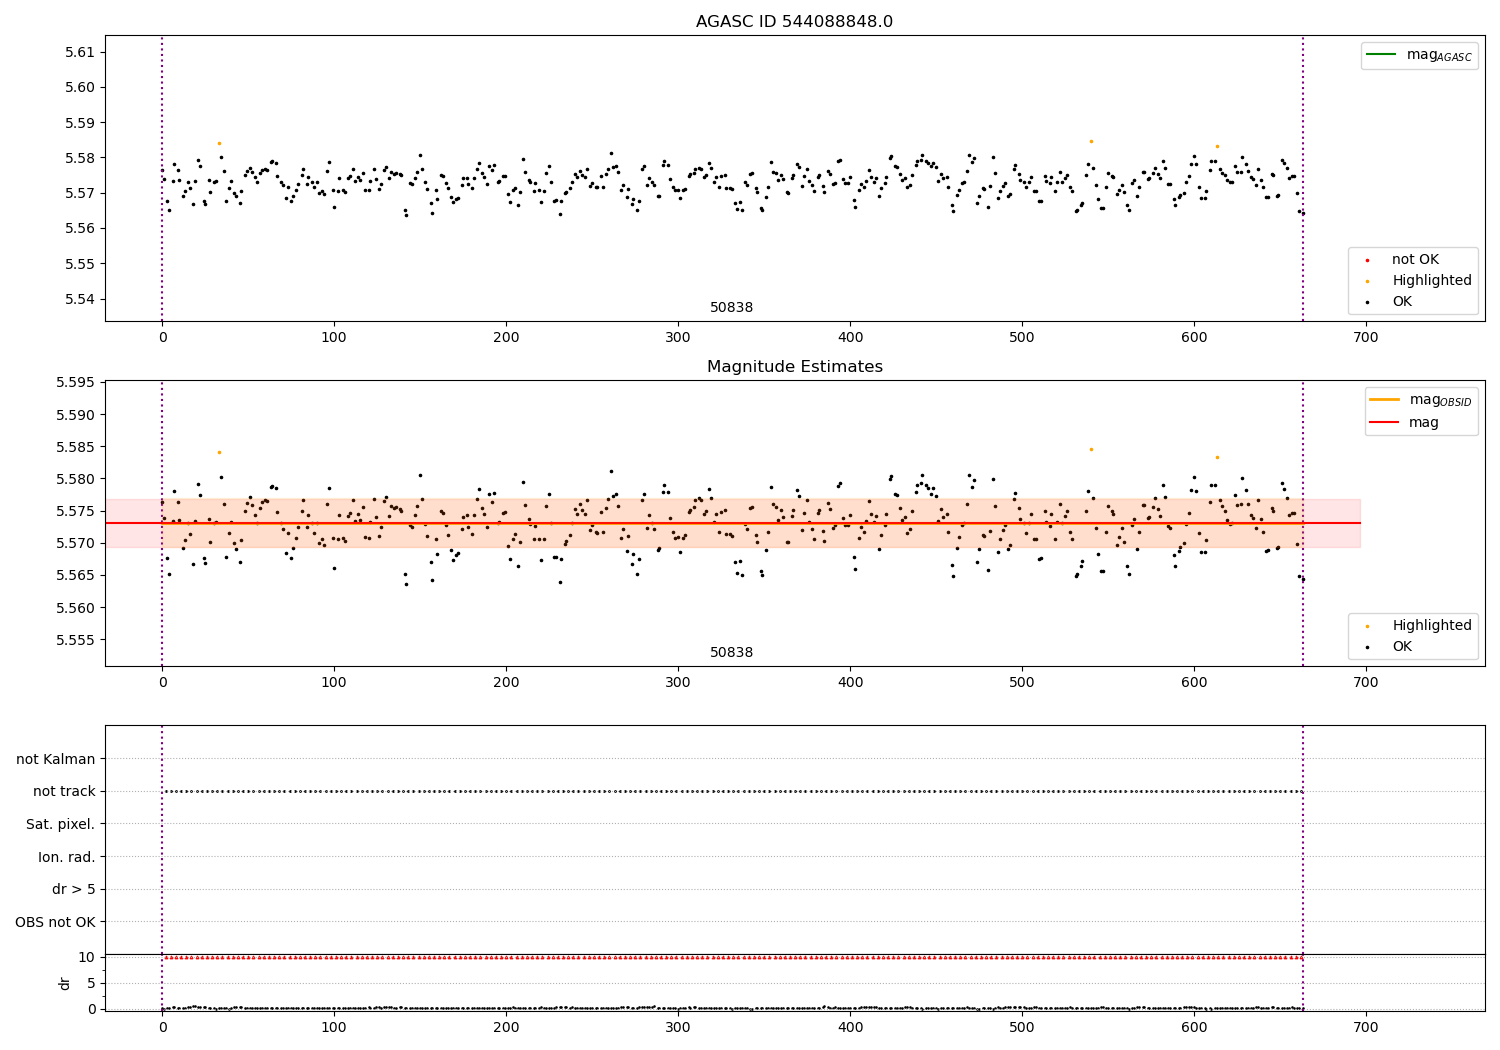The width and height of the screenshot is (1500, 1050).
Task: Click the 5.575 y-axis tick label
Action: 76,511
